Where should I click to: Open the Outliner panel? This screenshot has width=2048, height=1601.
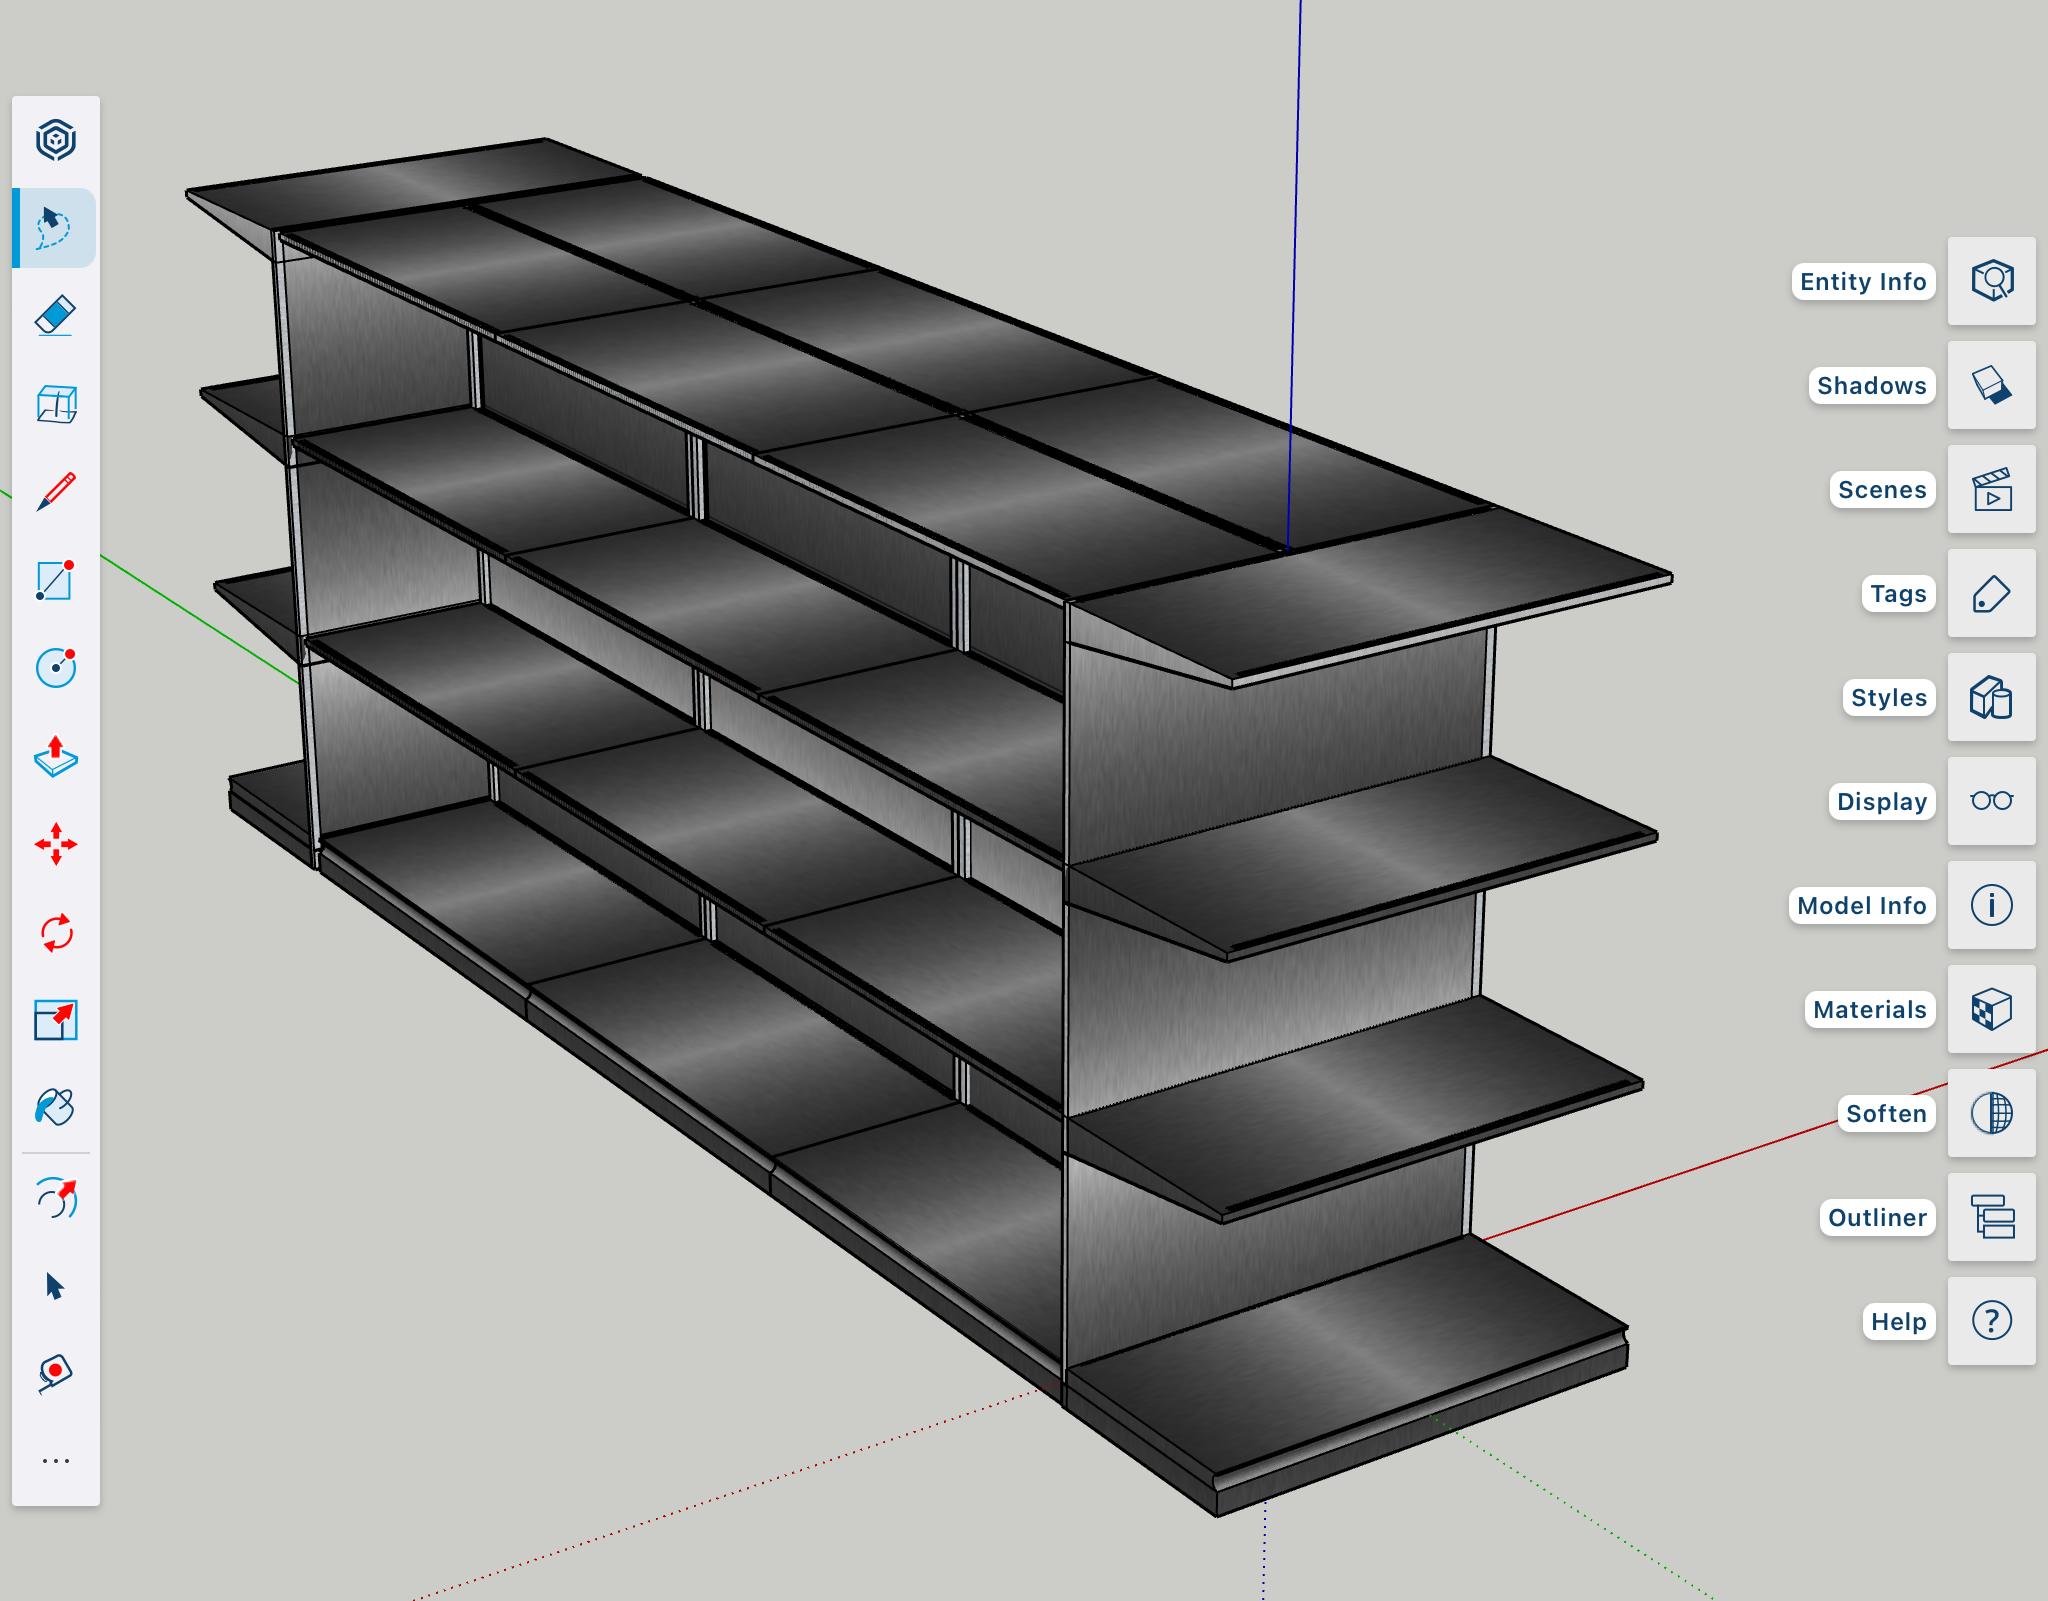[1991, 1217]
